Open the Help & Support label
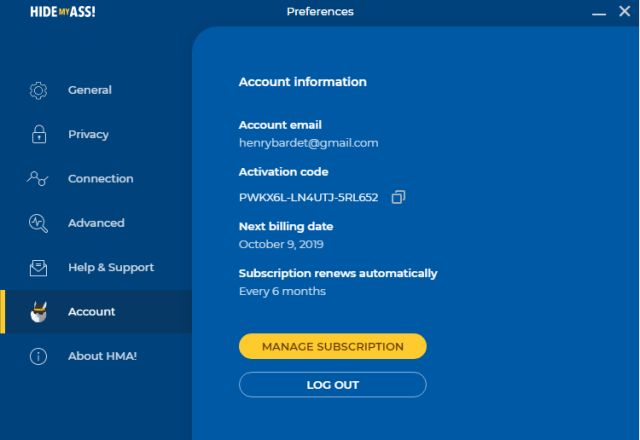The image size is (640, 440). 111,267
